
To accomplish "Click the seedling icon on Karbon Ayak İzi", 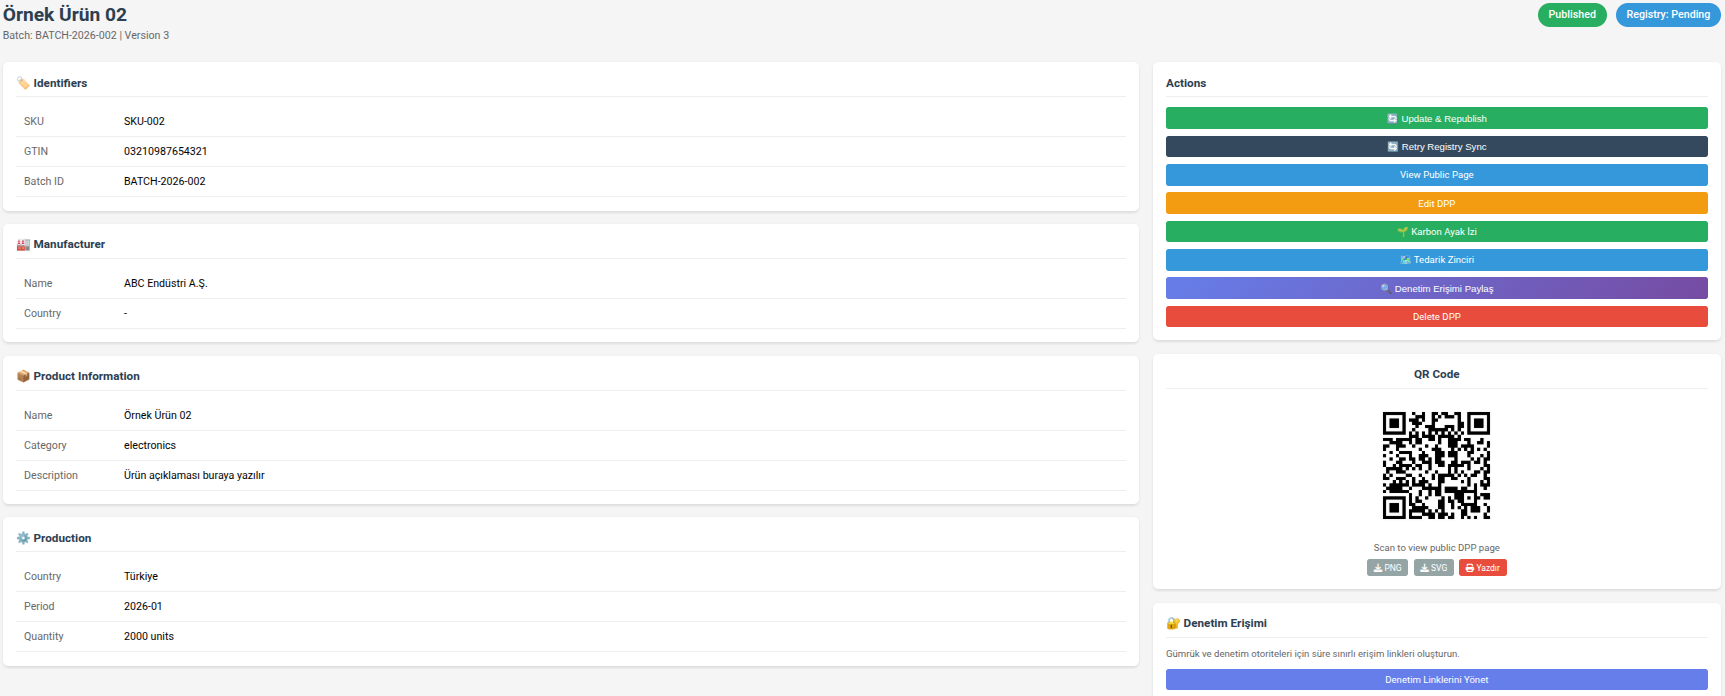I will pos(1402,231).
